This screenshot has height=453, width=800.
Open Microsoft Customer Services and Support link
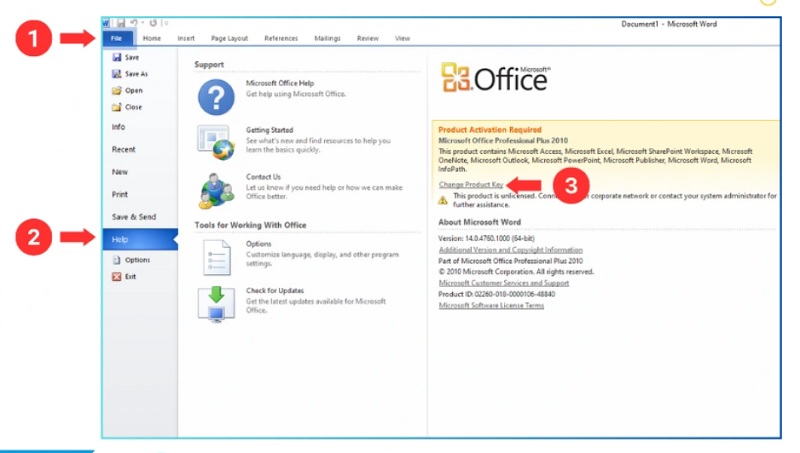click(504, 283)
